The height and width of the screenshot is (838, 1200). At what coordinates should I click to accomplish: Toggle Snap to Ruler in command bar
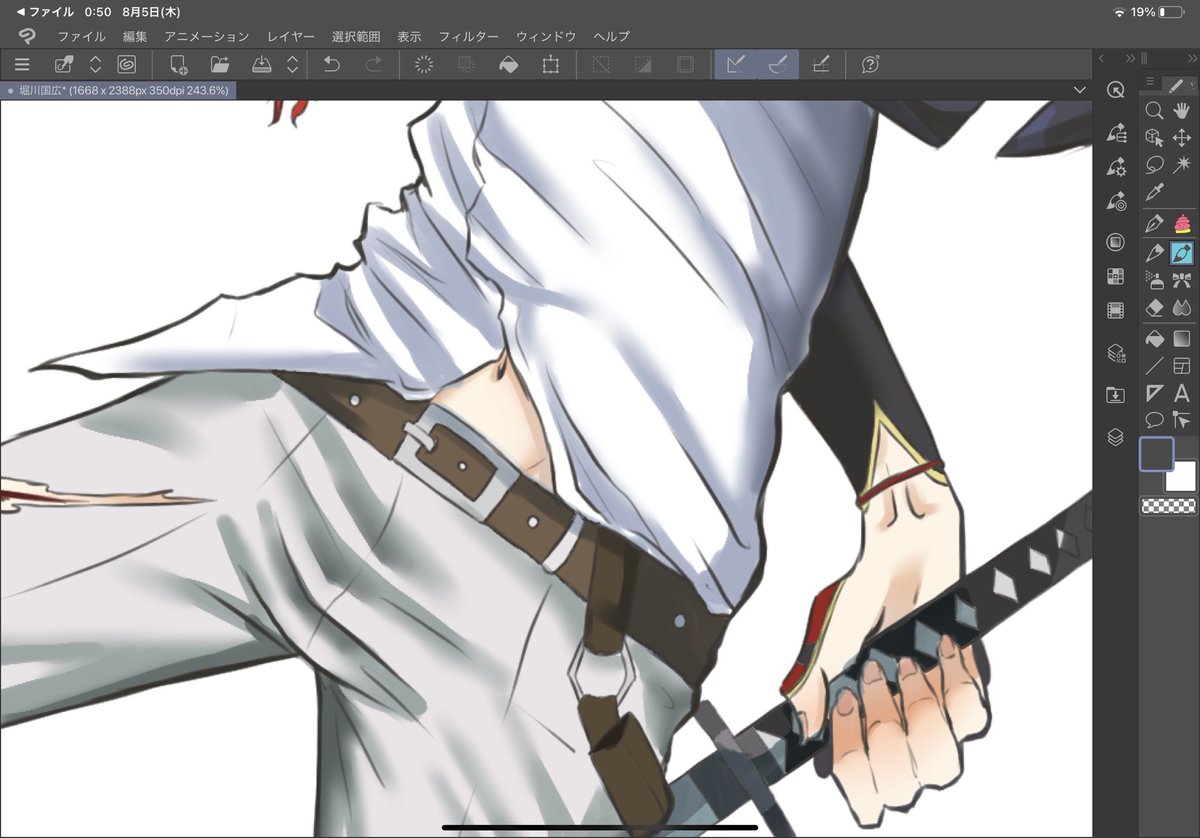pos(735,64)
